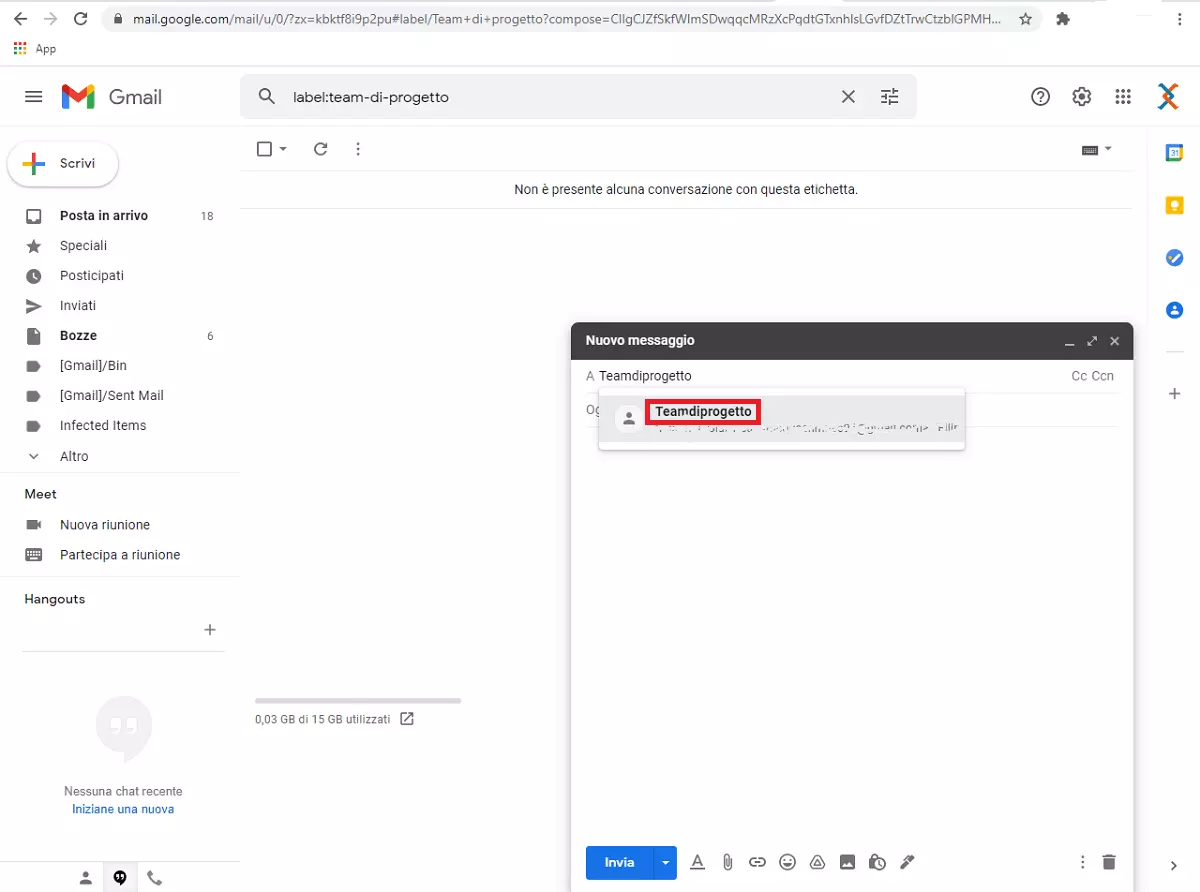Open the Contacts side panel icon
Image resolution: width=1200 pixels, height=892 pixels.
click(1175, 310)
